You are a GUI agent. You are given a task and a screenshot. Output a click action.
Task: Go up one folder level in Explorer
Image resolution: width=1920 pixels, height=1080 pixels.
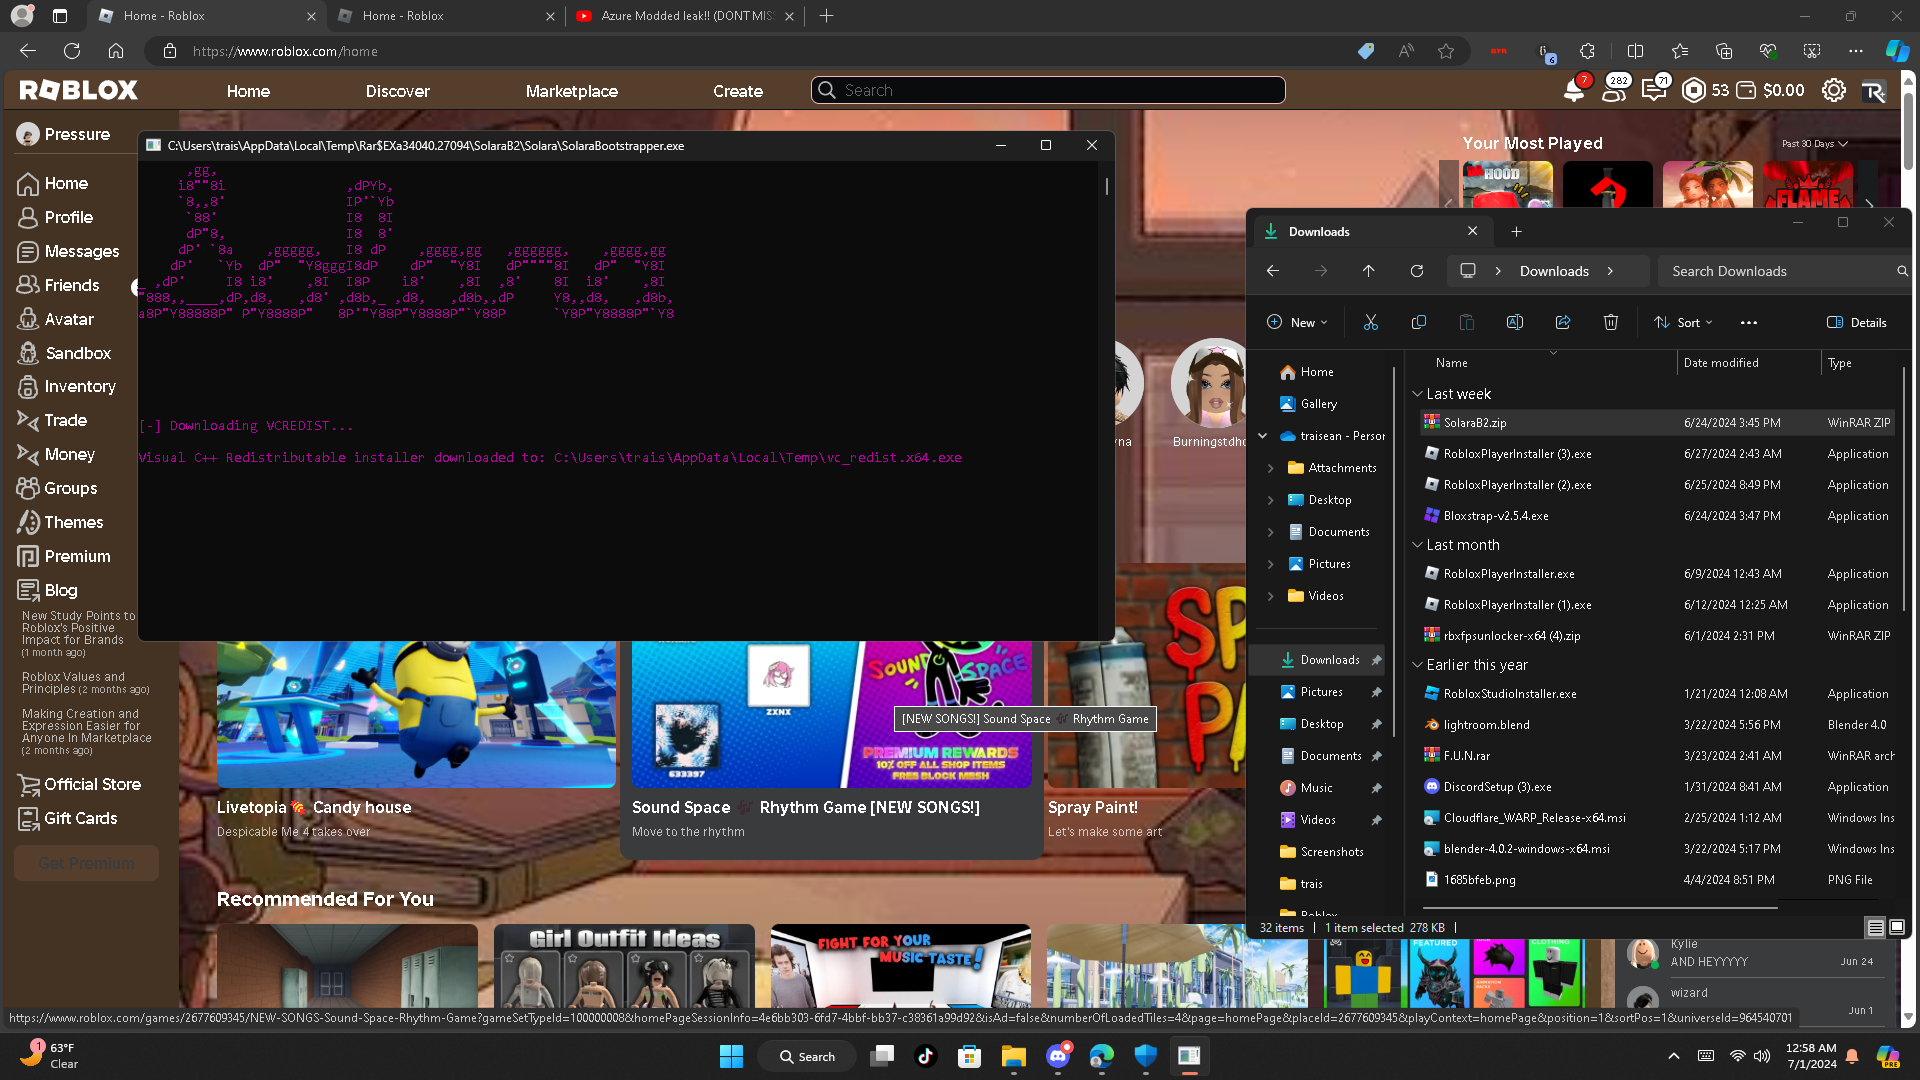(1368, 271)
